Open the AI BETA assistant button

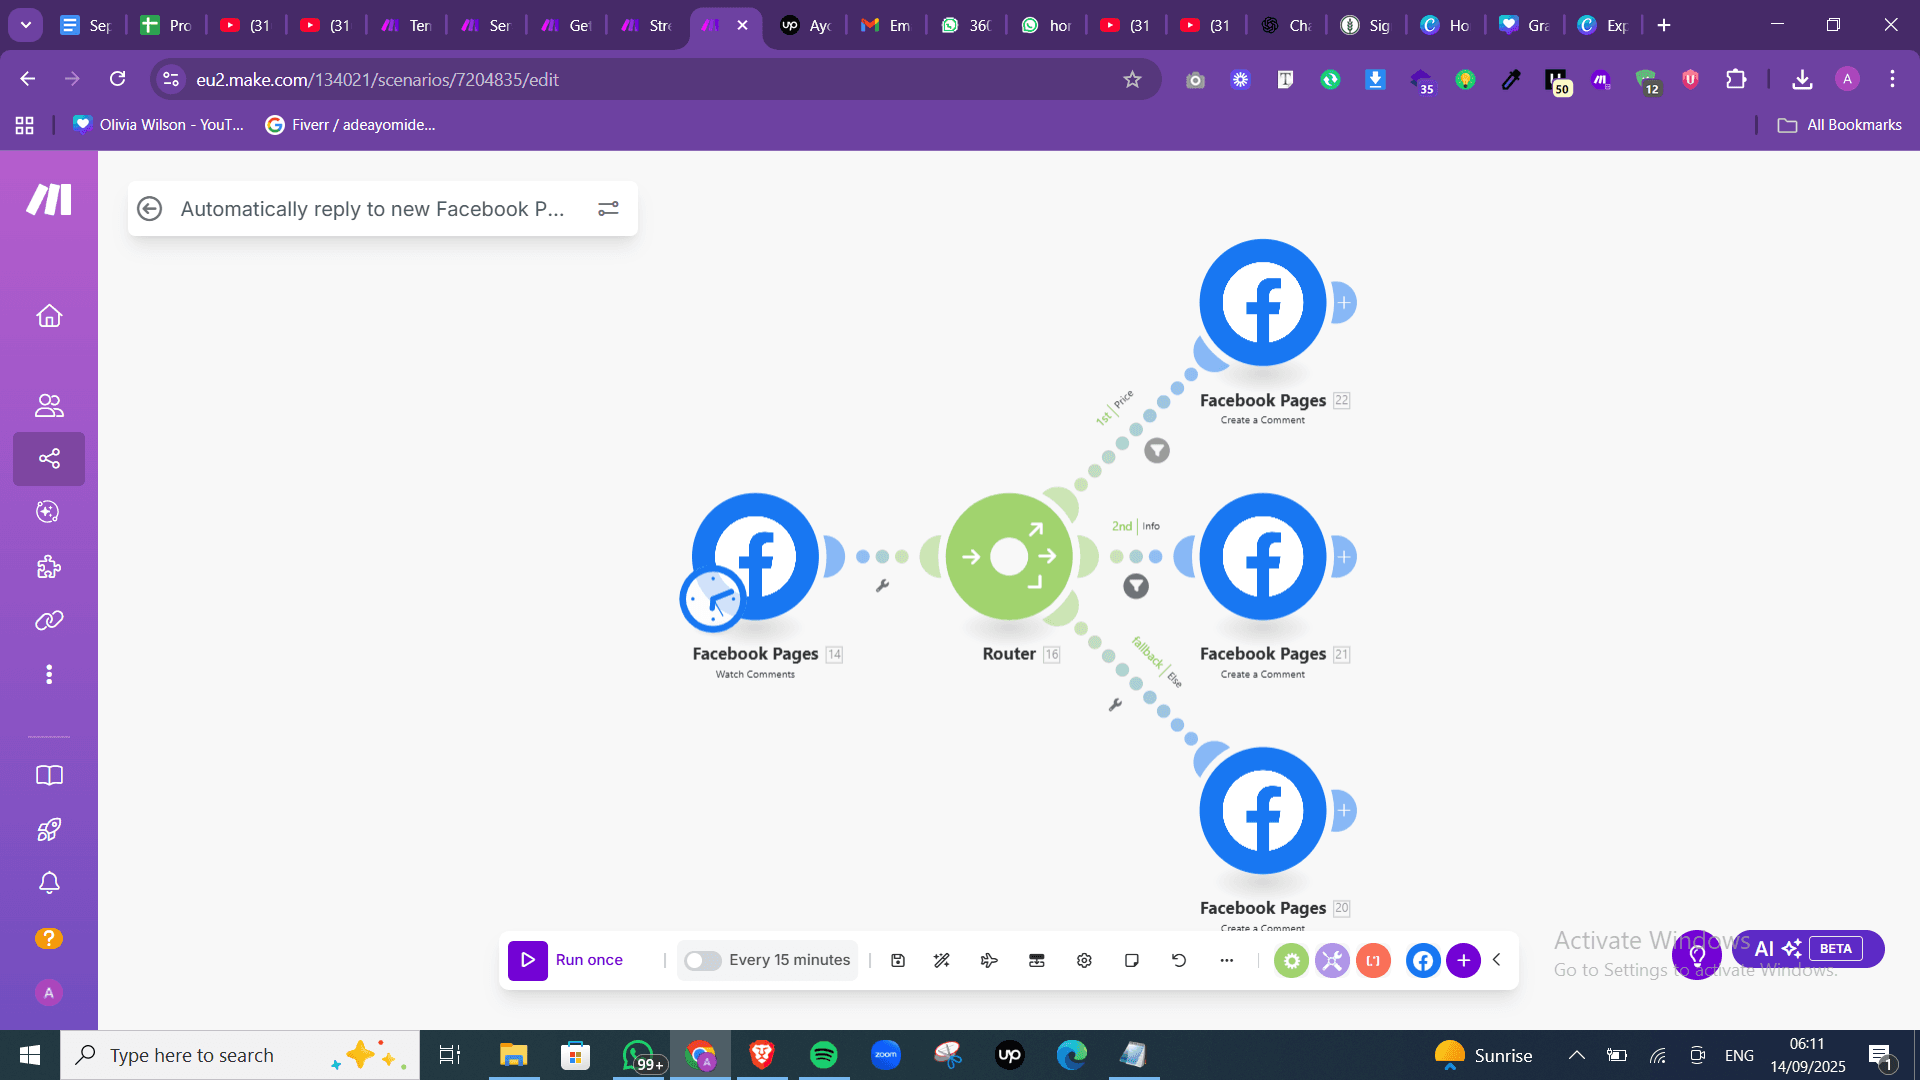coord(1808,949)
